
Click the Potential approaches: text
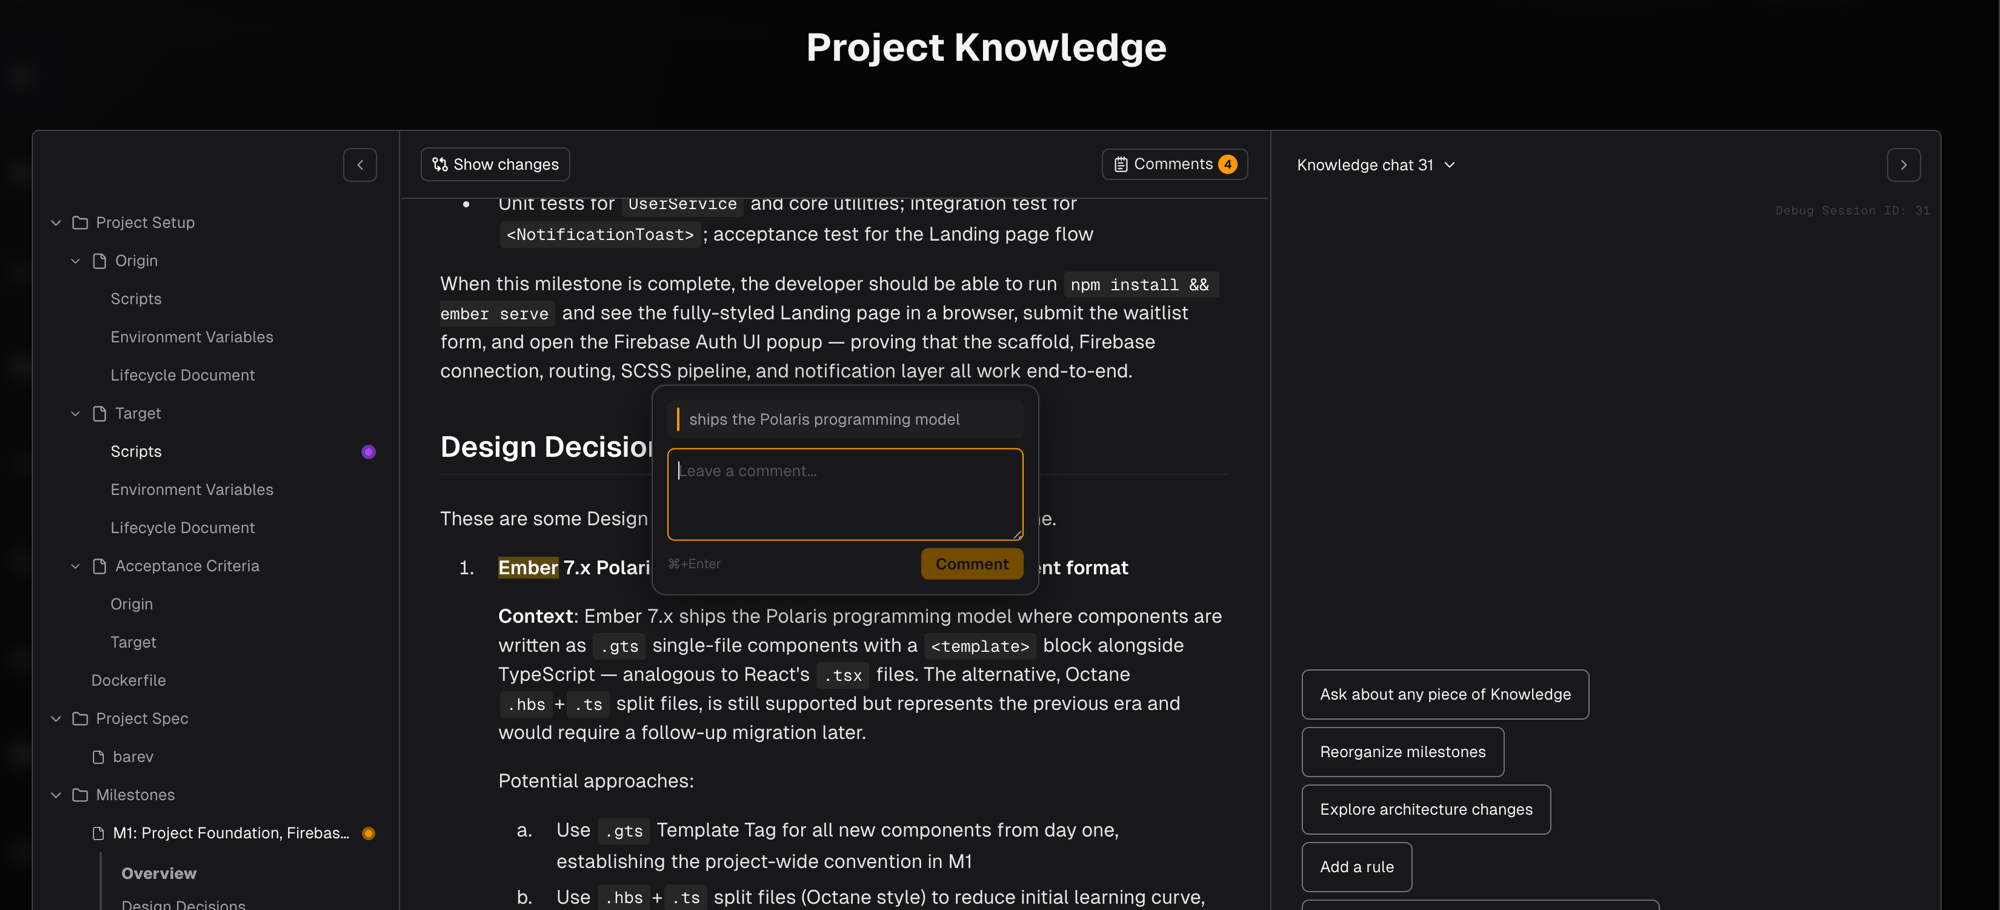tap(596, 781)
